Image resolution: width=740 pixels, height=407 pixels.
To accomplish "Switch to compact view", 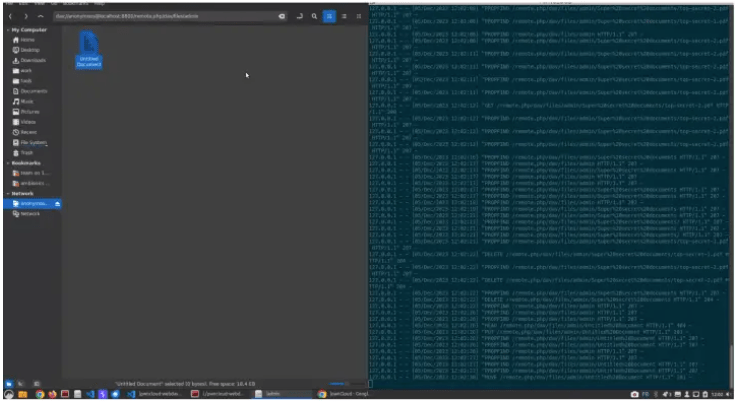I will click(357, 17).
